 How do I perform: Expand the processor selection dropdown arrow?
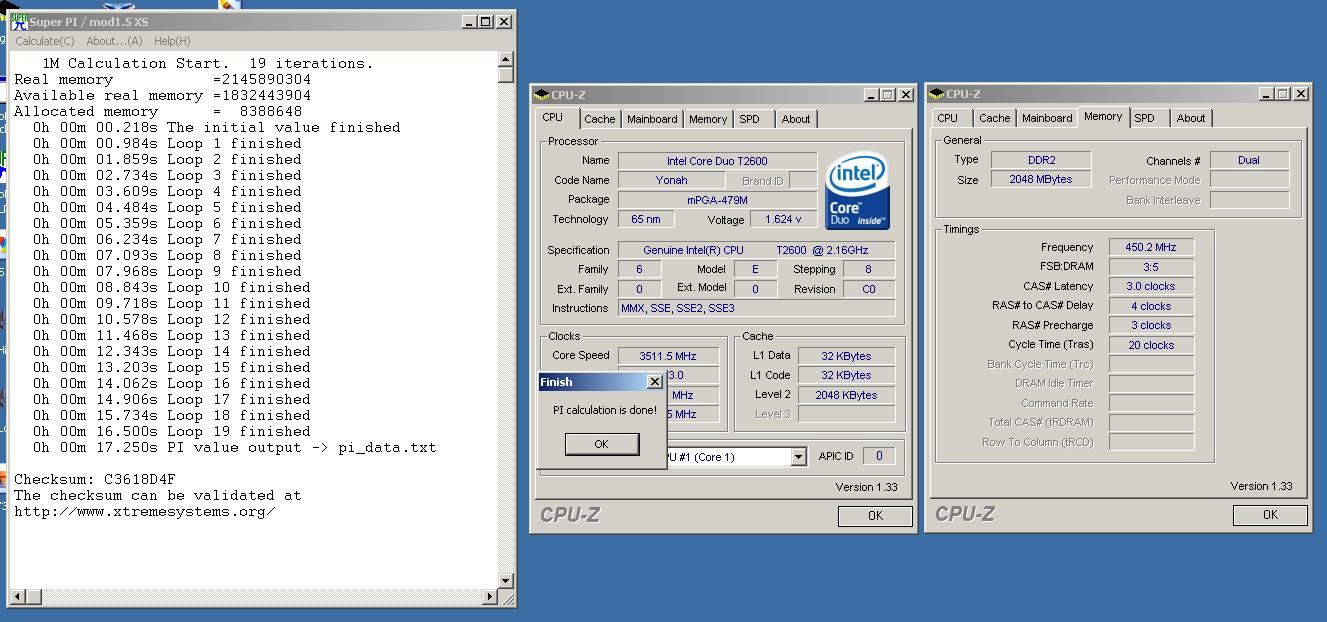[x=798, y=457]
